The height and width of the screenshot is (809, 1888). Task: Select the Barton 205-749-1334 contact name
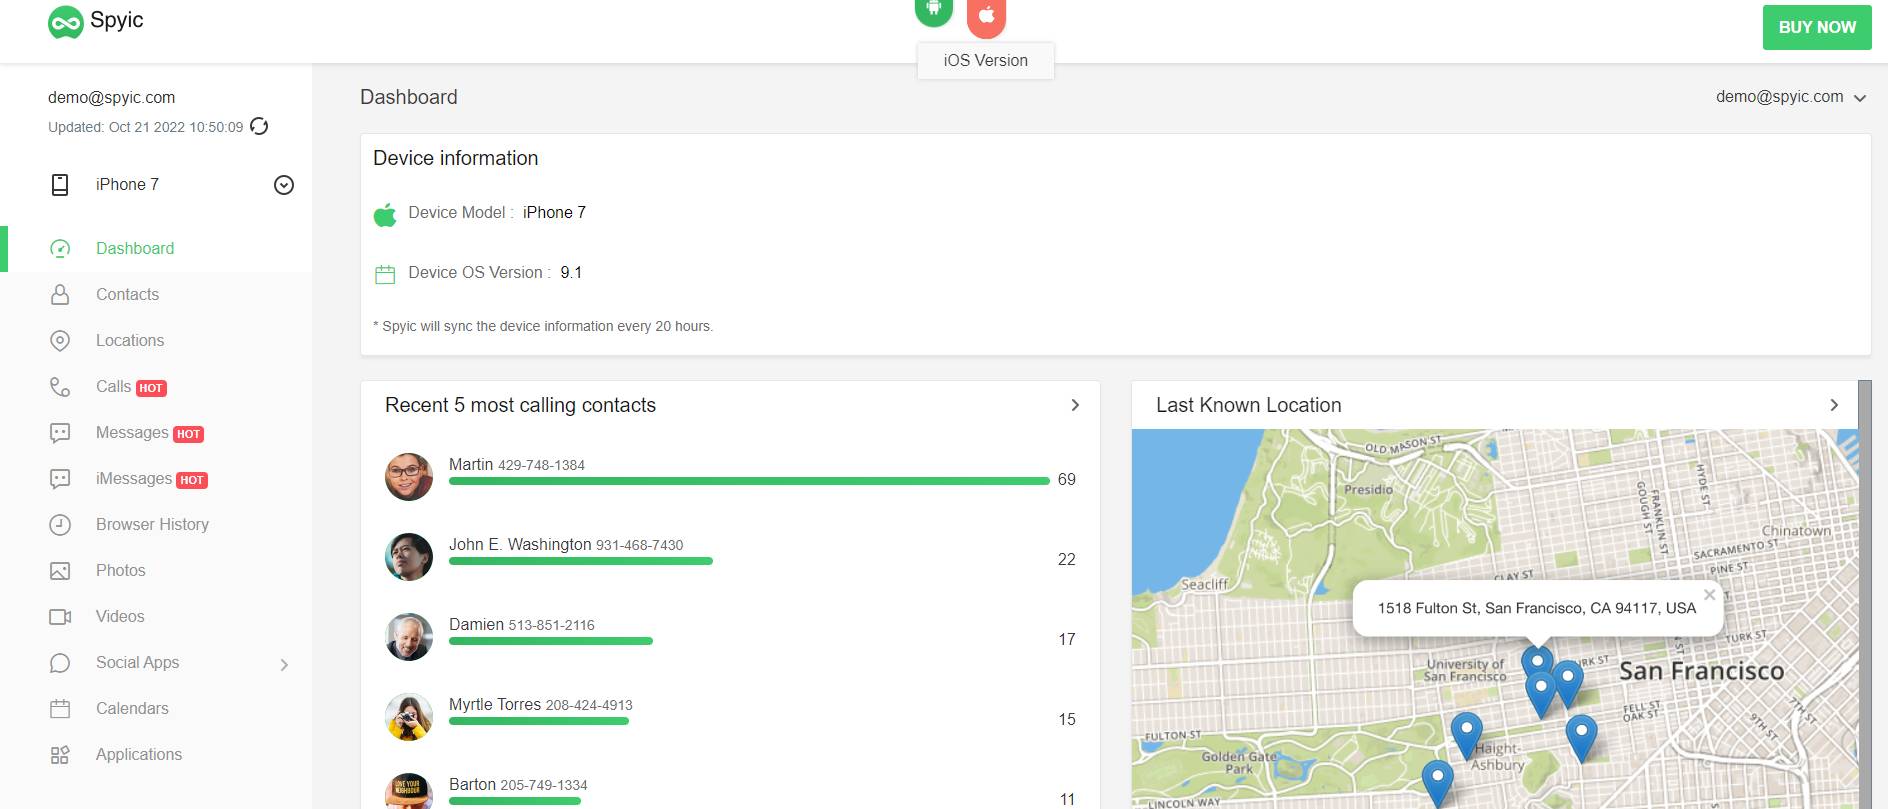pos(518,785)
